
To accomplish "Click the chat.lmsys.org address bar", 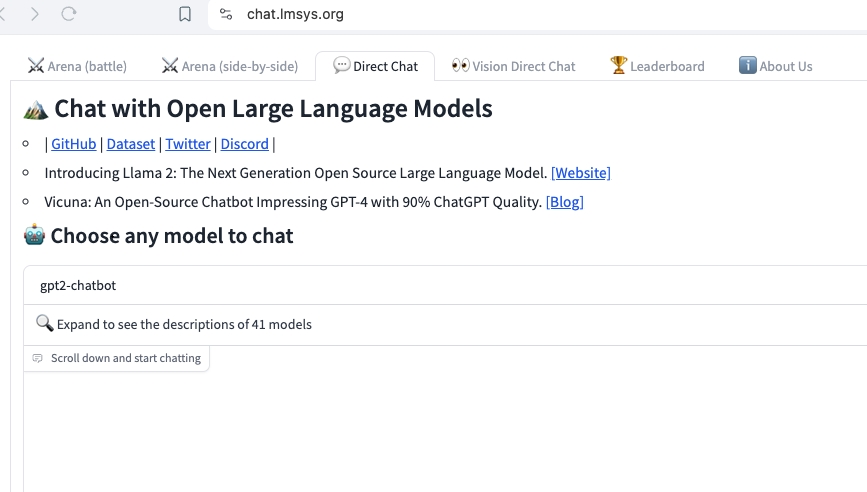I will [x=400, y=14].
